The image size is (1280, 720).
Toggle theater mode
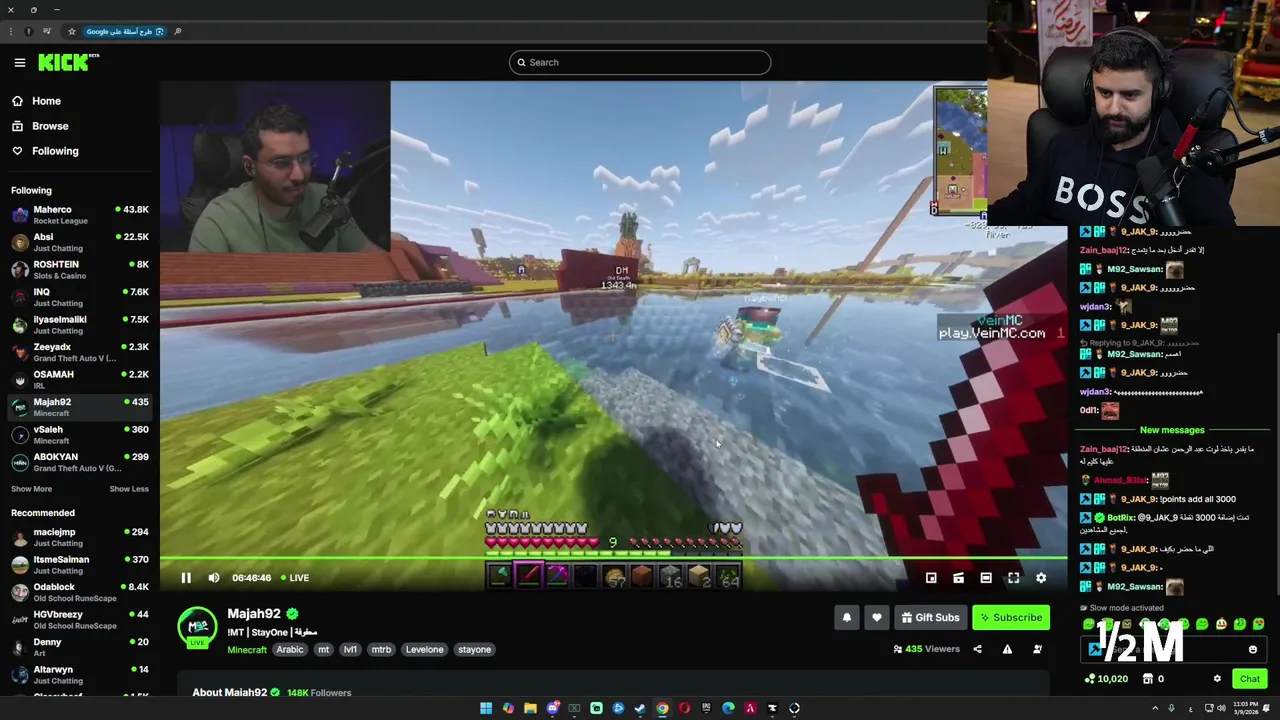[x=986, y=578]
